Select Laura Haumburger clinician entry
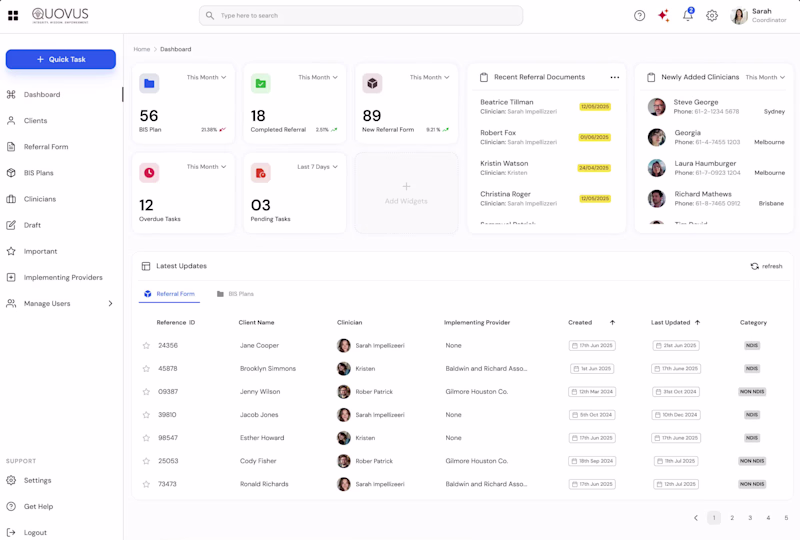 715,167
